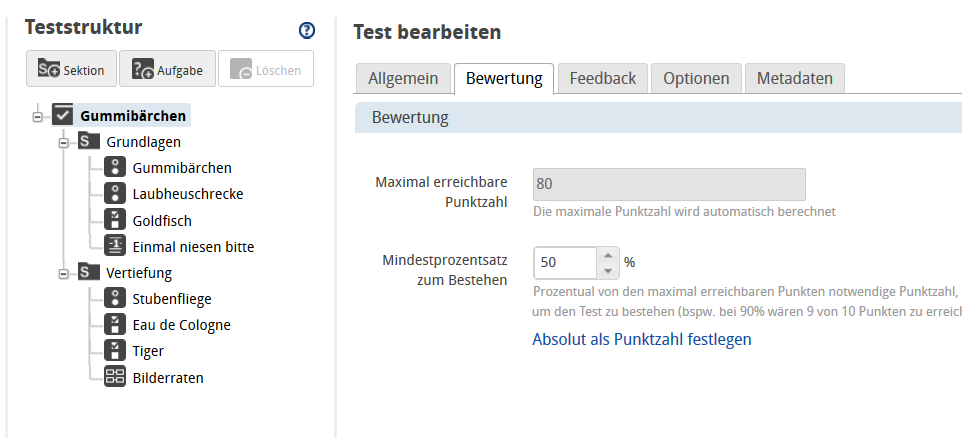Select the Tiger item in tree
This screenshot has height=438, width=962.
(x=148, y=351)
